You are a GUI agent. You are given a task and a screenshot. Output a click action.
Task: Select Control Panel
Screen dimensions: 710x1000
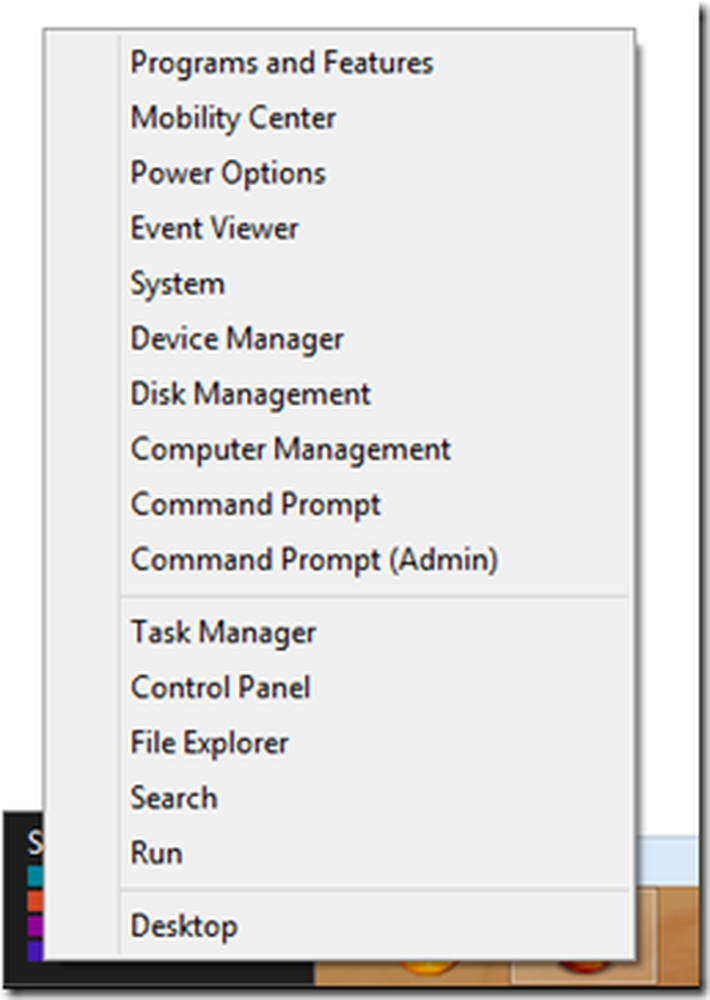[x=220, y=687]
